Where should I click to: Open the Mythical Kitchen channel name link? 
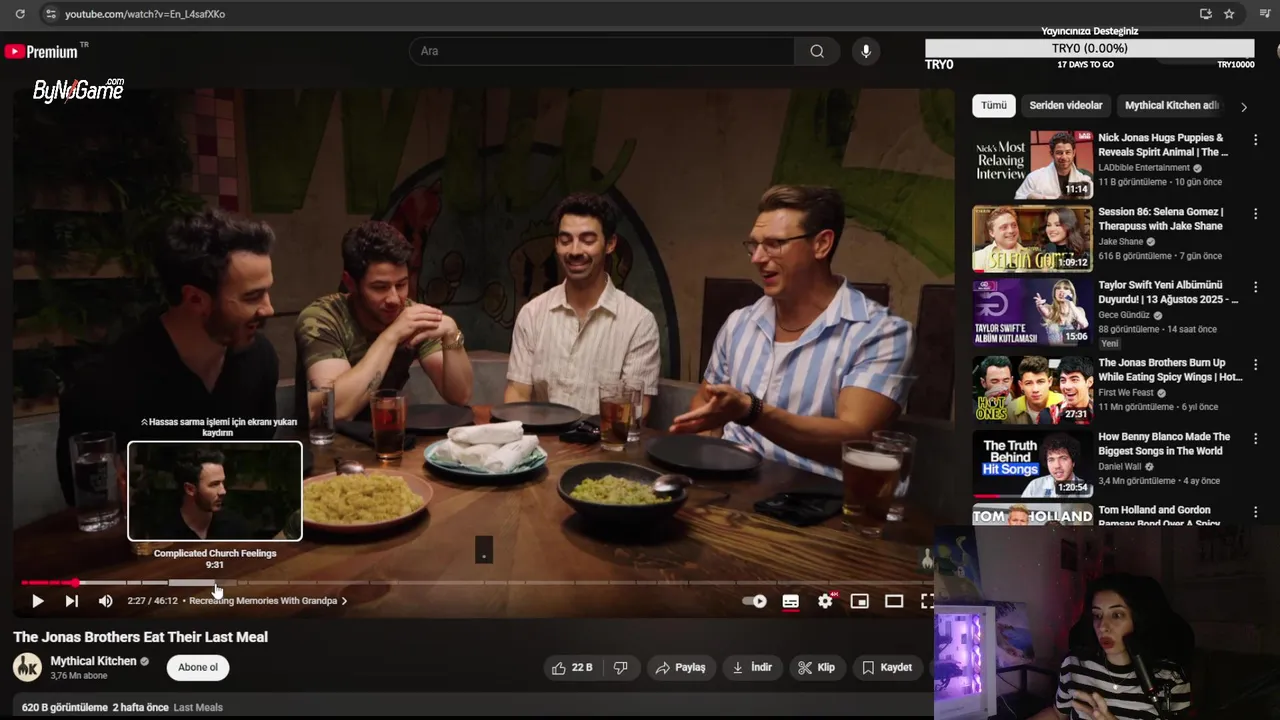[93, 661]
